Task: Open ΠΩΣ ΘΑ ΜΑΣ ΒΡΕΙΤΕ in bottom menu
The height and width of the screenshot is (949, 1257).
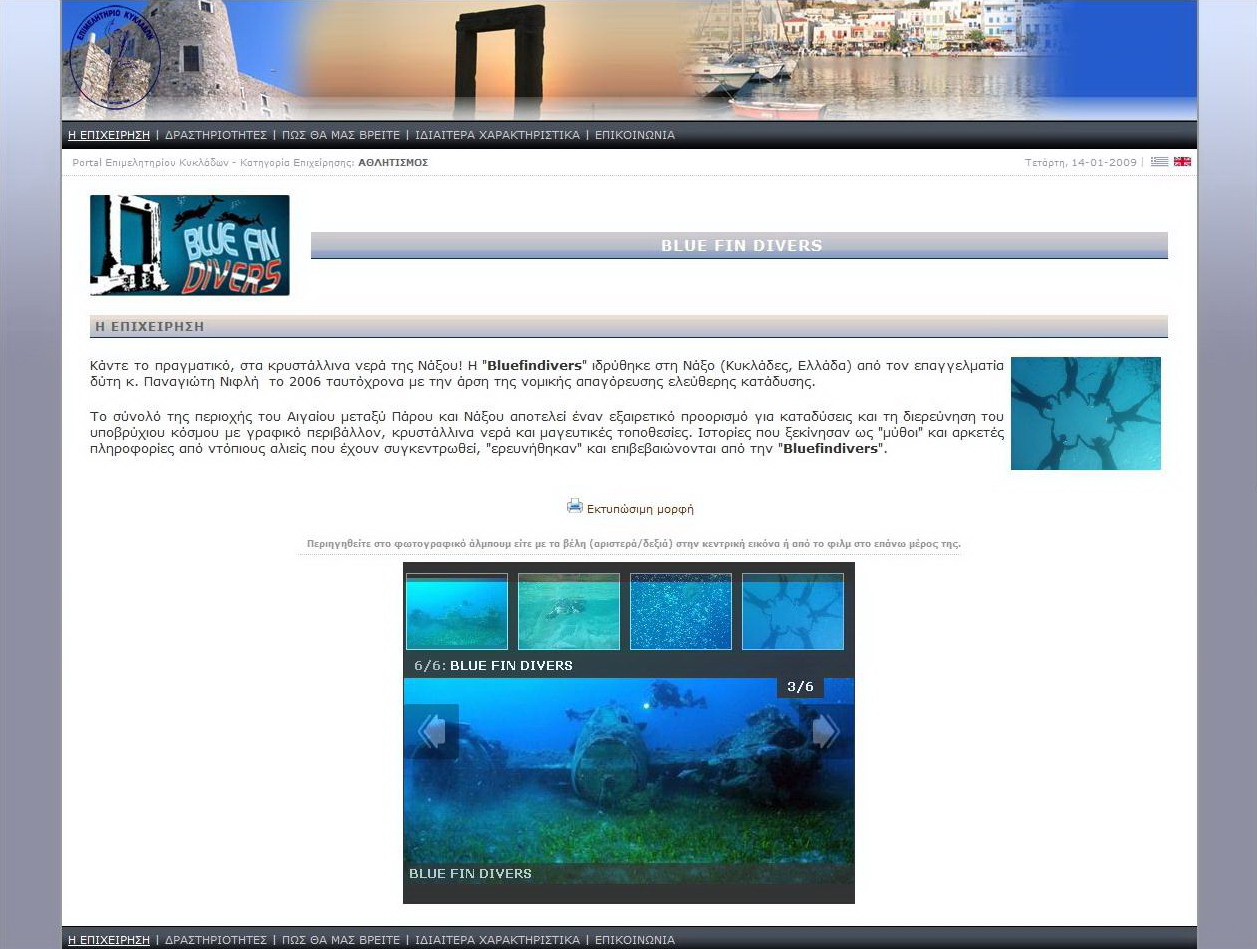Action: point(341,940)
